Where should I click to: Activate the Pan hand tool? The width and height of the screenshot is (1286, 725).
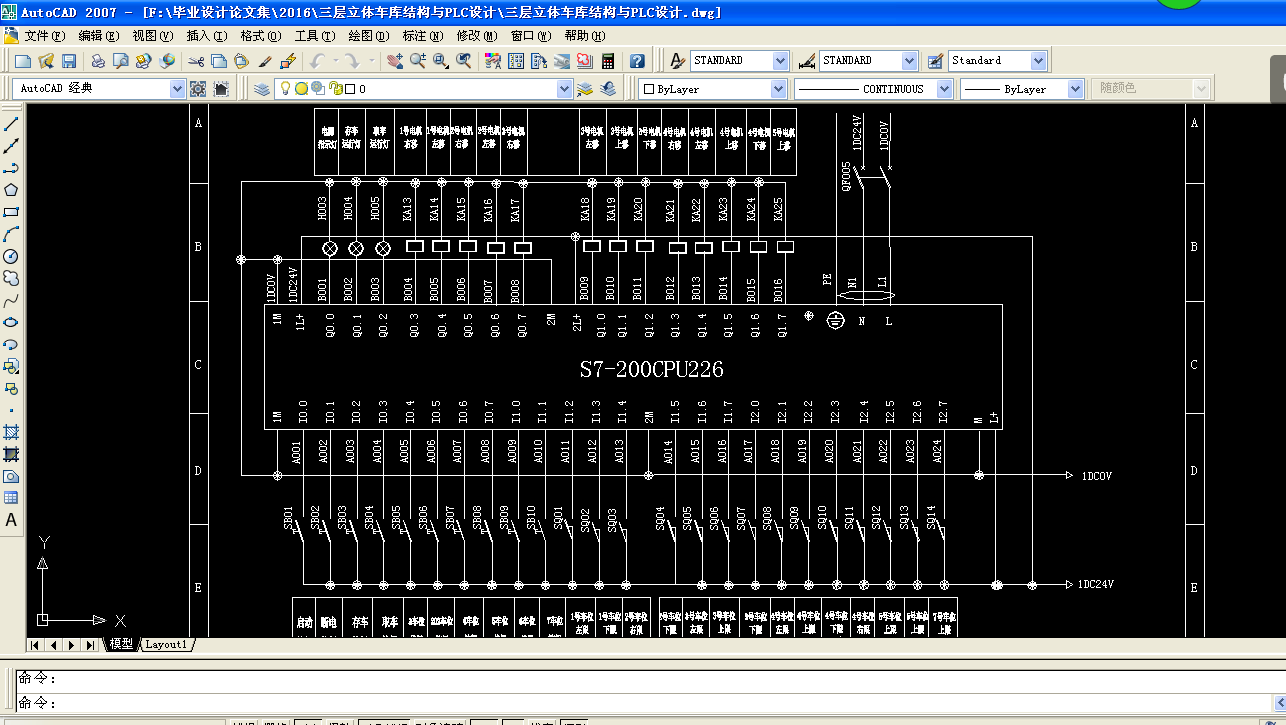(395, 61)
